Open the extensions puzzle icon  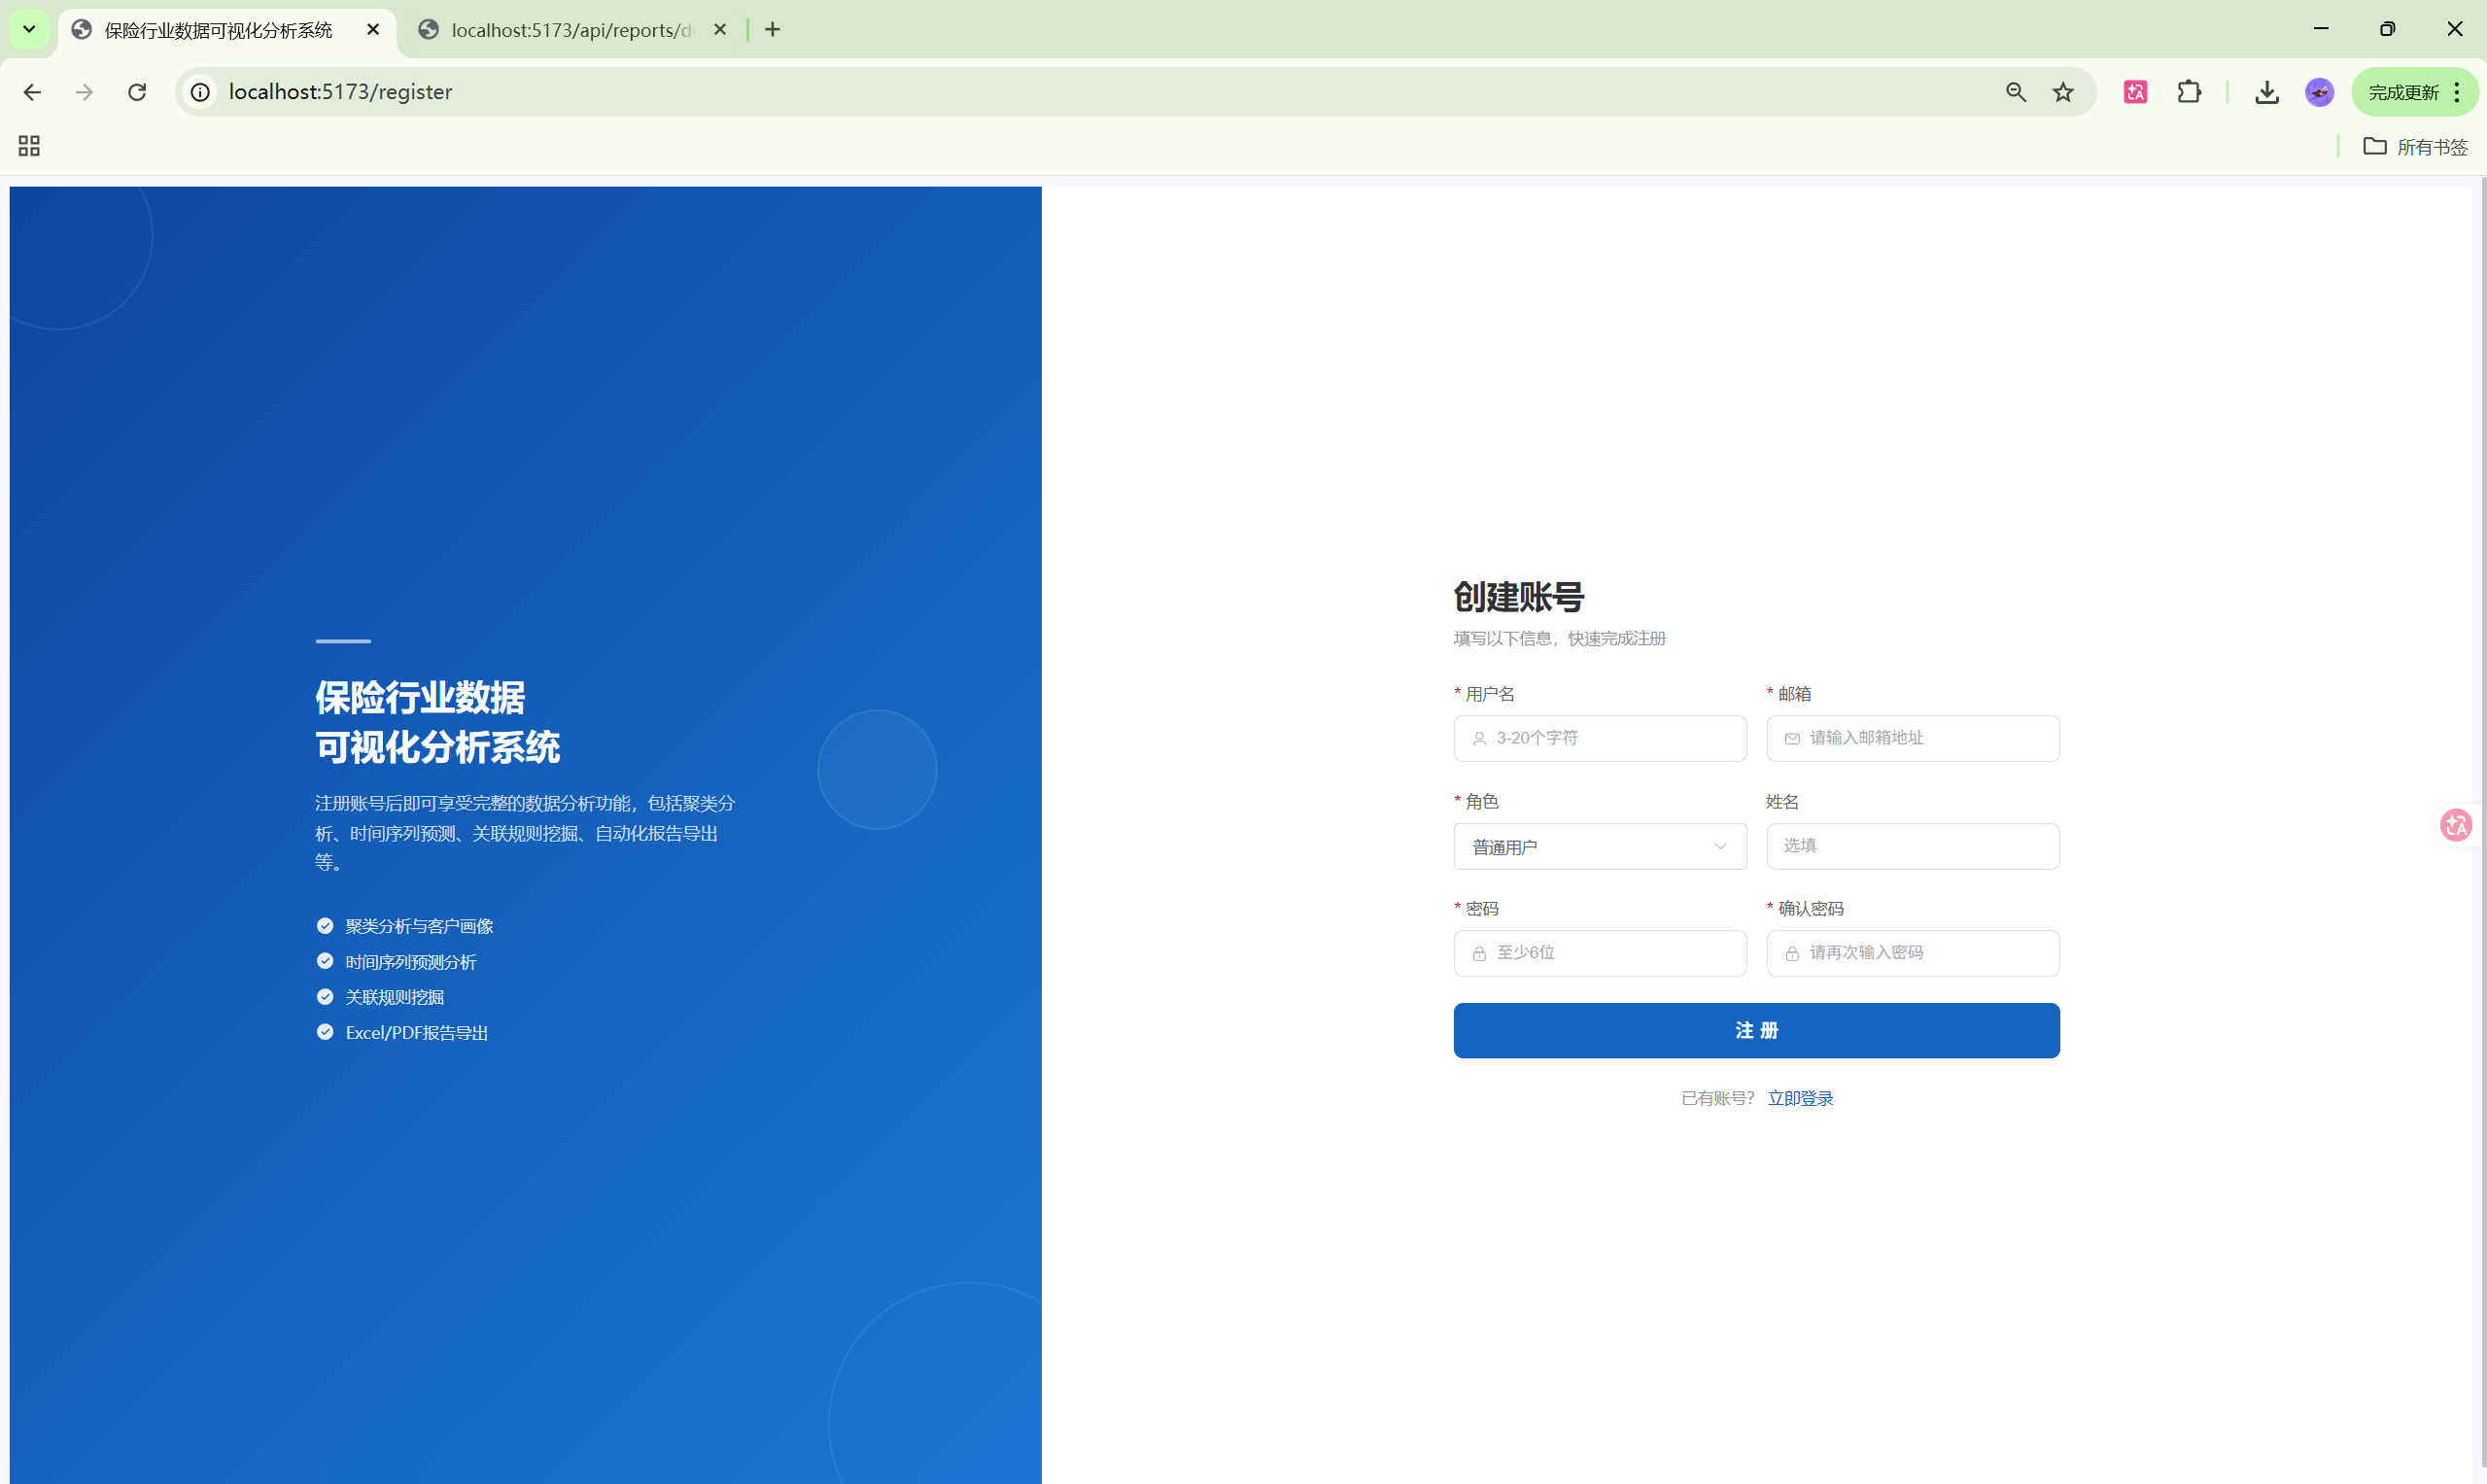[2189, 92]
